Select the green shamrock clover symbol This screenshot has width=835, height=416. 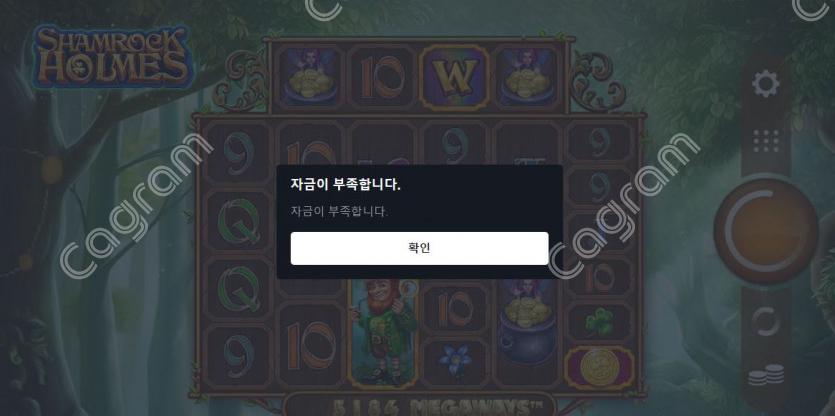point(599,322)
